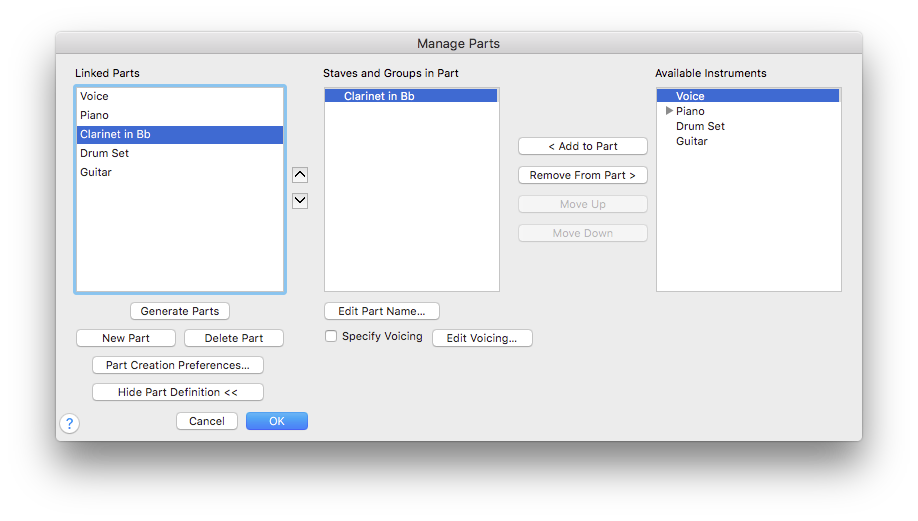The image size is (918, 521).
Task: Choose Drum Set in Linked Parts
Action: pos(180,153)
